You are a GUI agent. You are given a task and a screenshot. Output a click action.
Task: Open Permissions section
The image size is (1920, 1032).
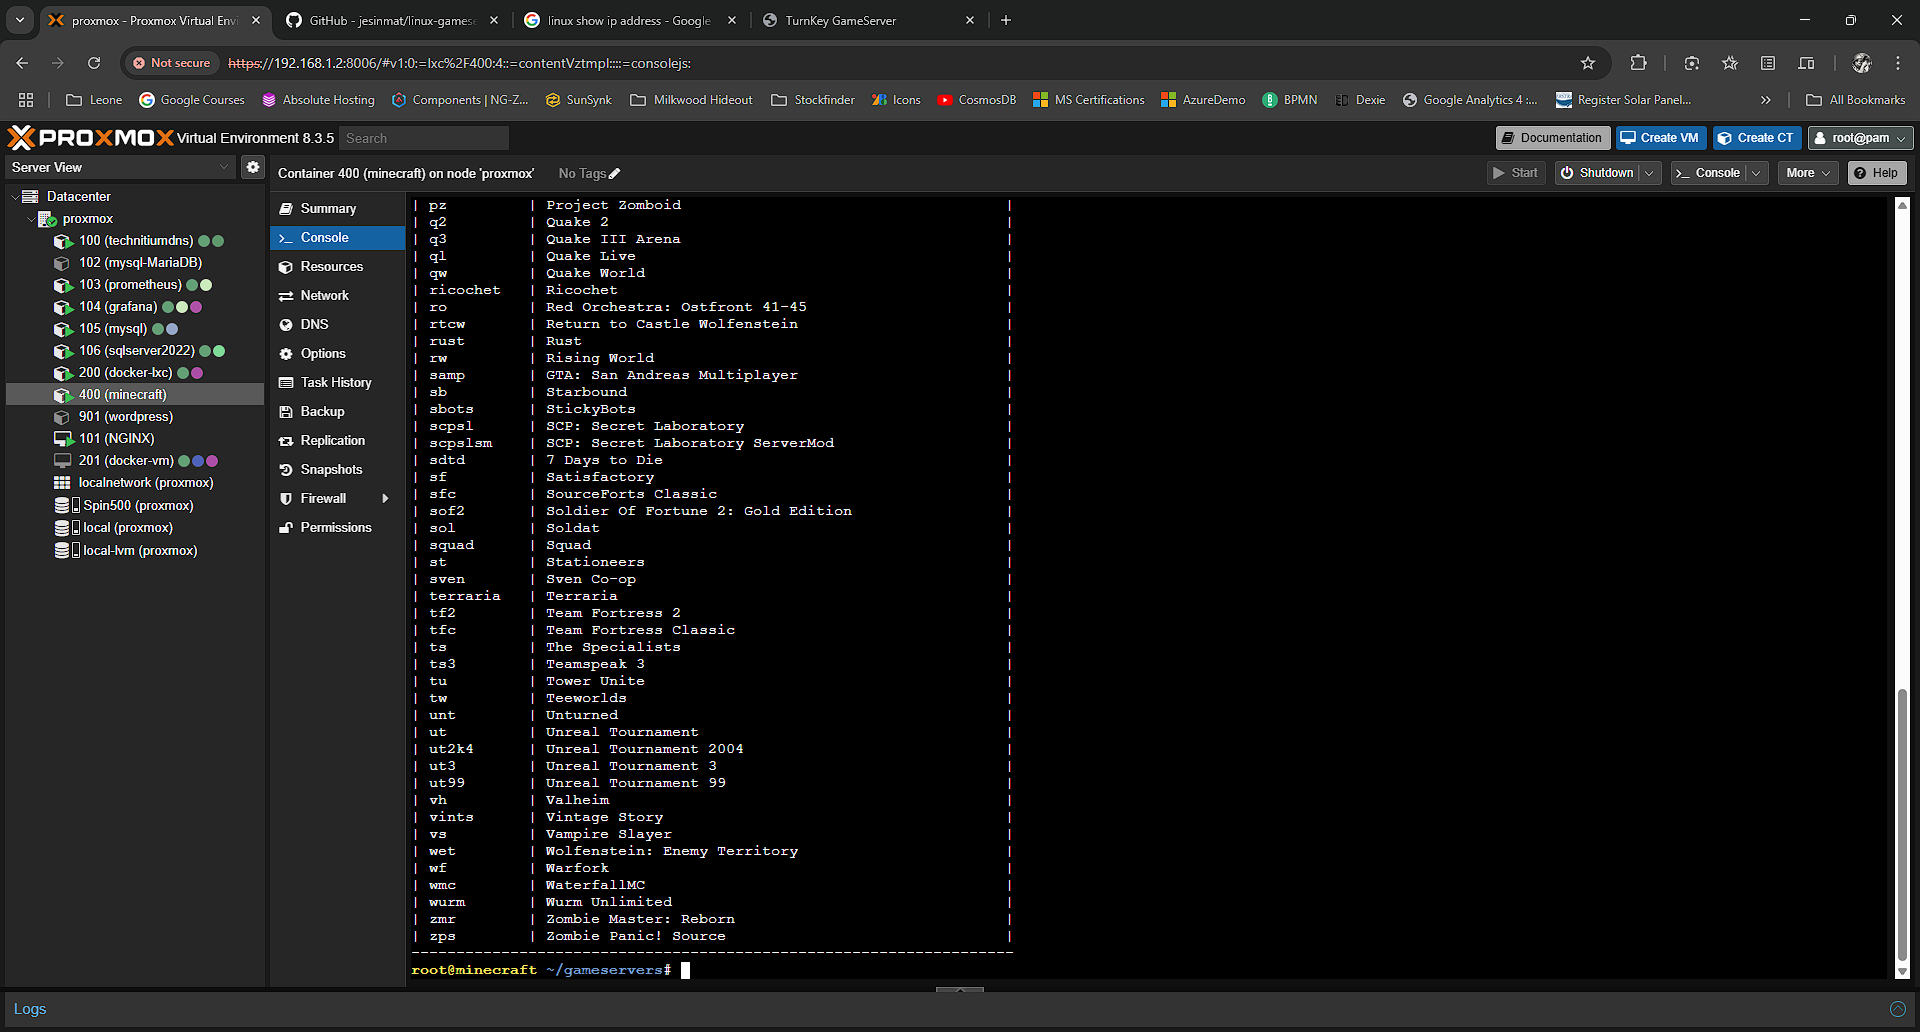click(338, 527)
